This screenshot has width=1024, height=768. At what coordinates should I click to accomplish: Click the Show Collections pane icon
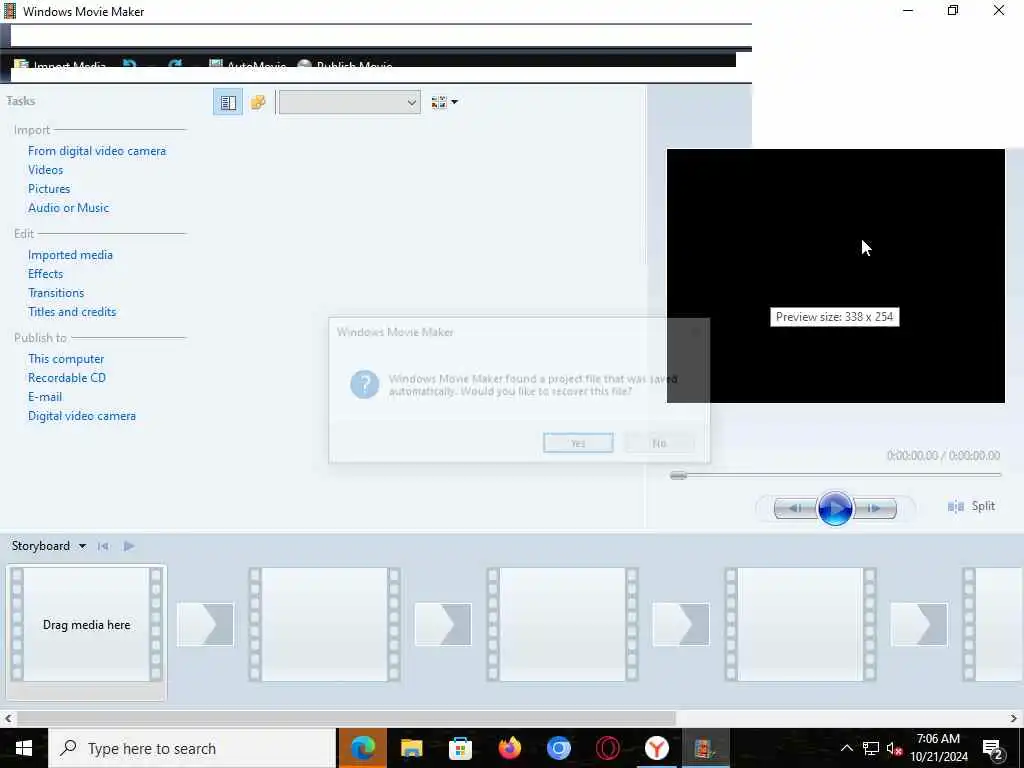(x=258, y=103)
